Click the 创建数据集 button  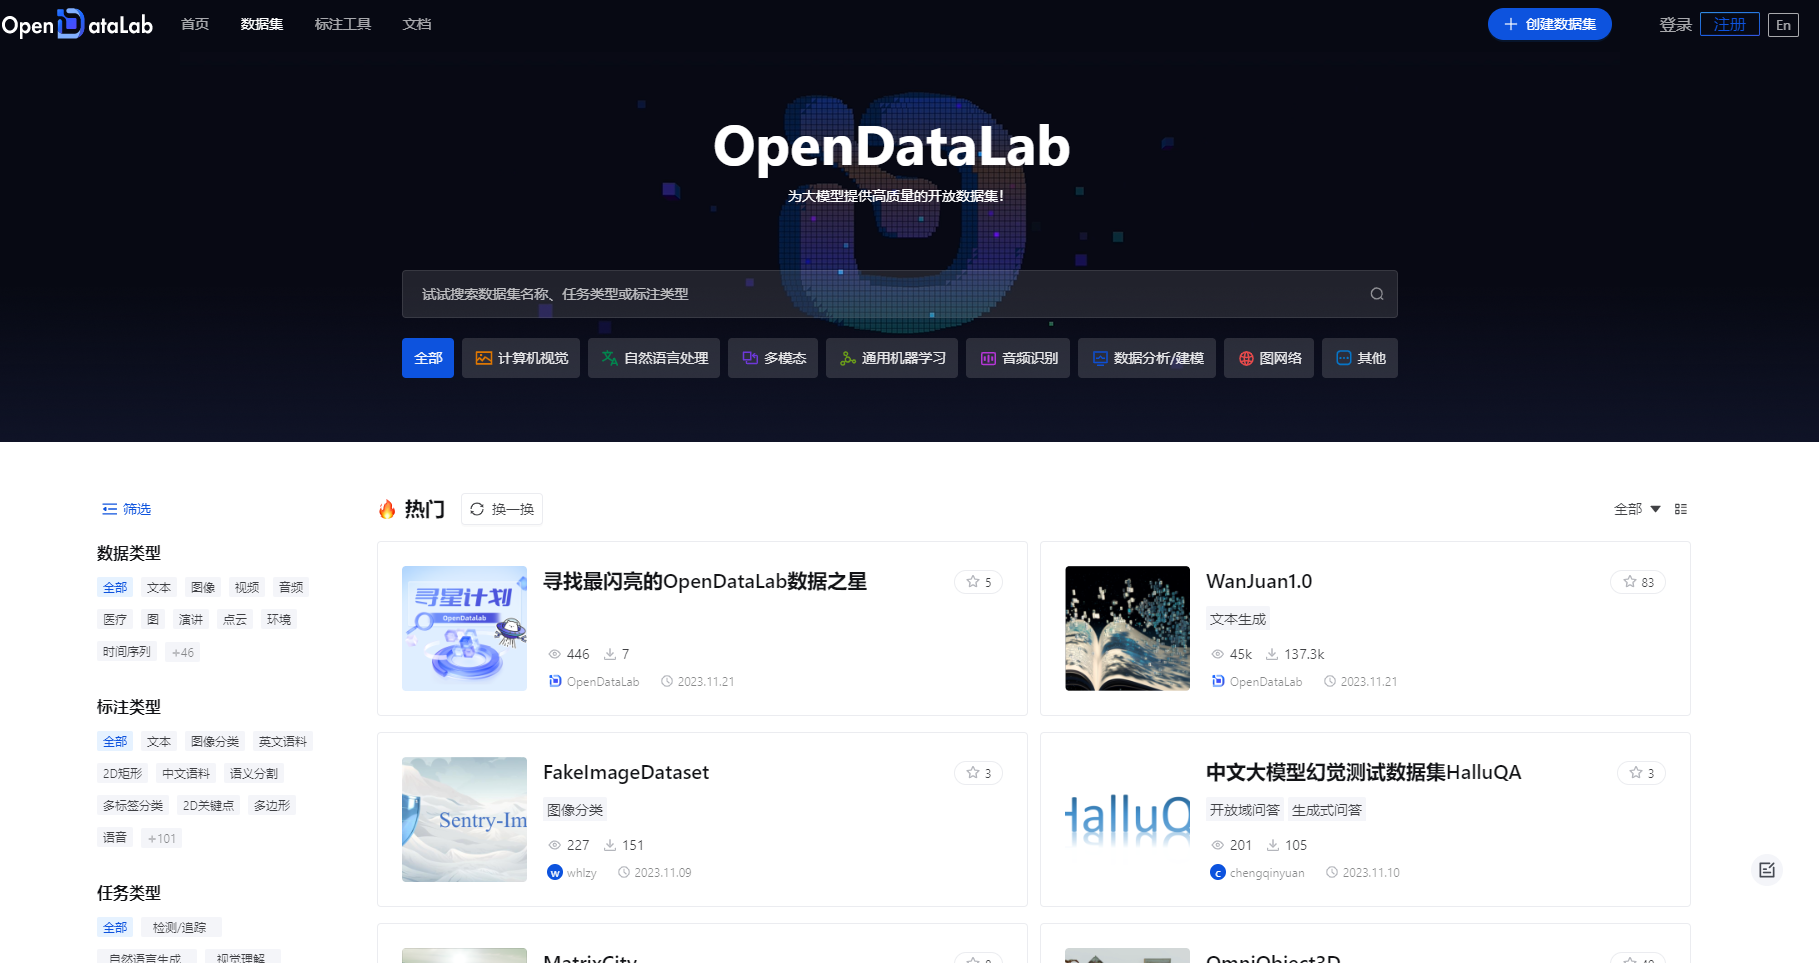coord(1549,24)
